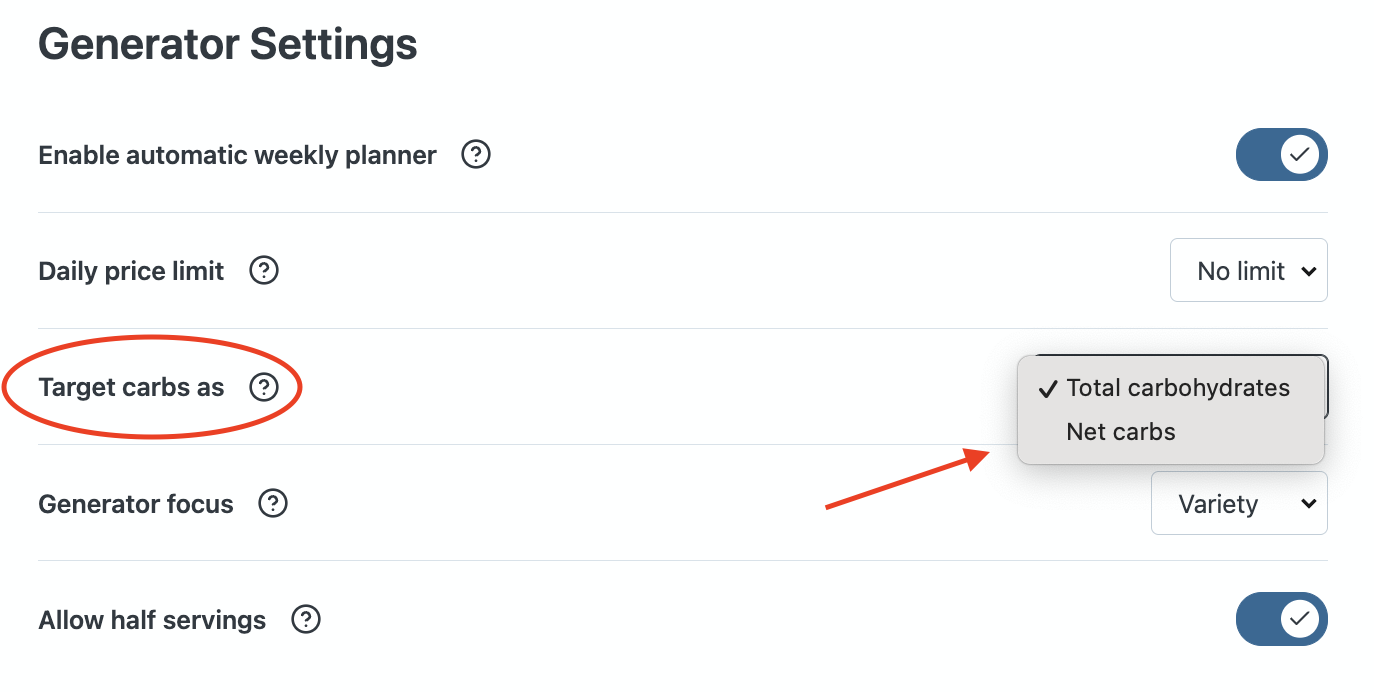This screenshot has height=692, width=1374.
Task: Disable the automatic weekly planner toggle
Action: tap(1281, 155)
